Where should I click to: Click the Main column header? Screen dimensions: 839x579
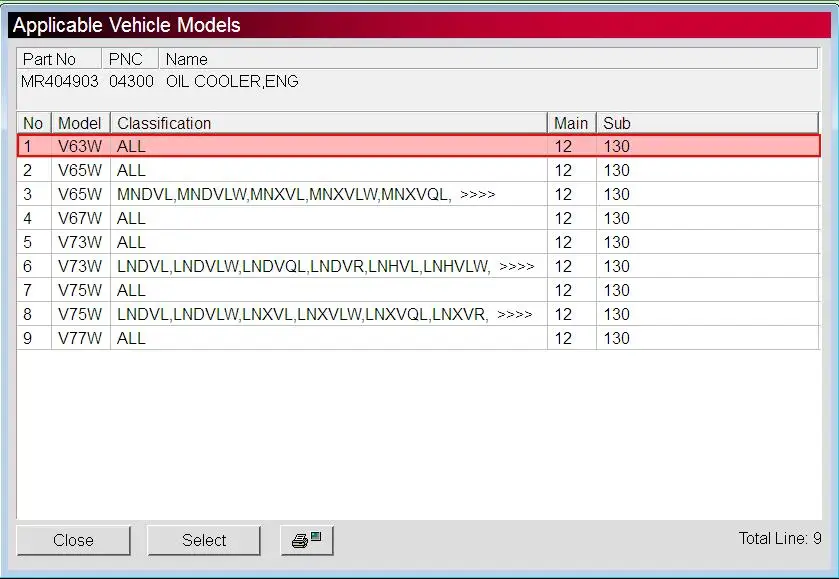point(571,123)
